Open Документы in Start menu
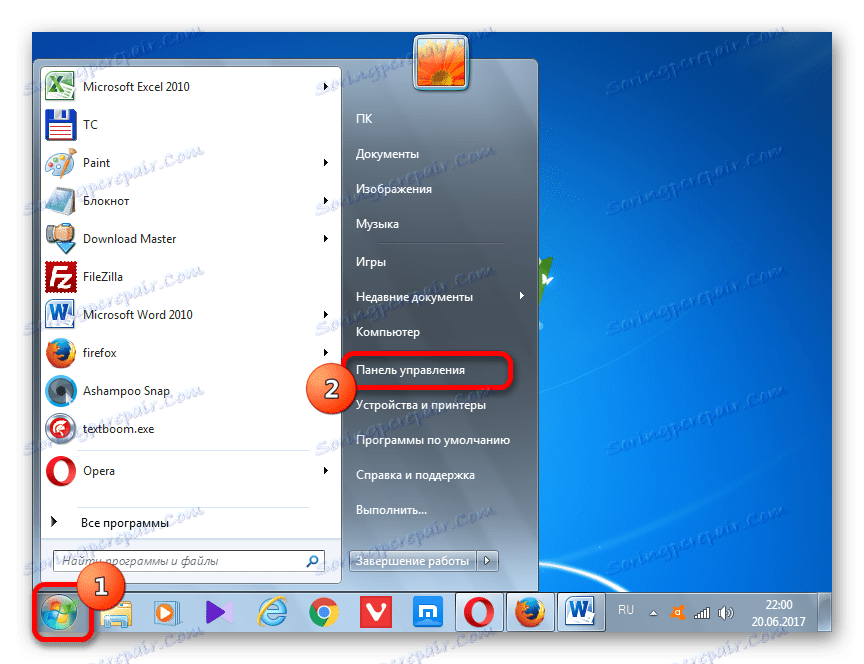 click(387, 154)
